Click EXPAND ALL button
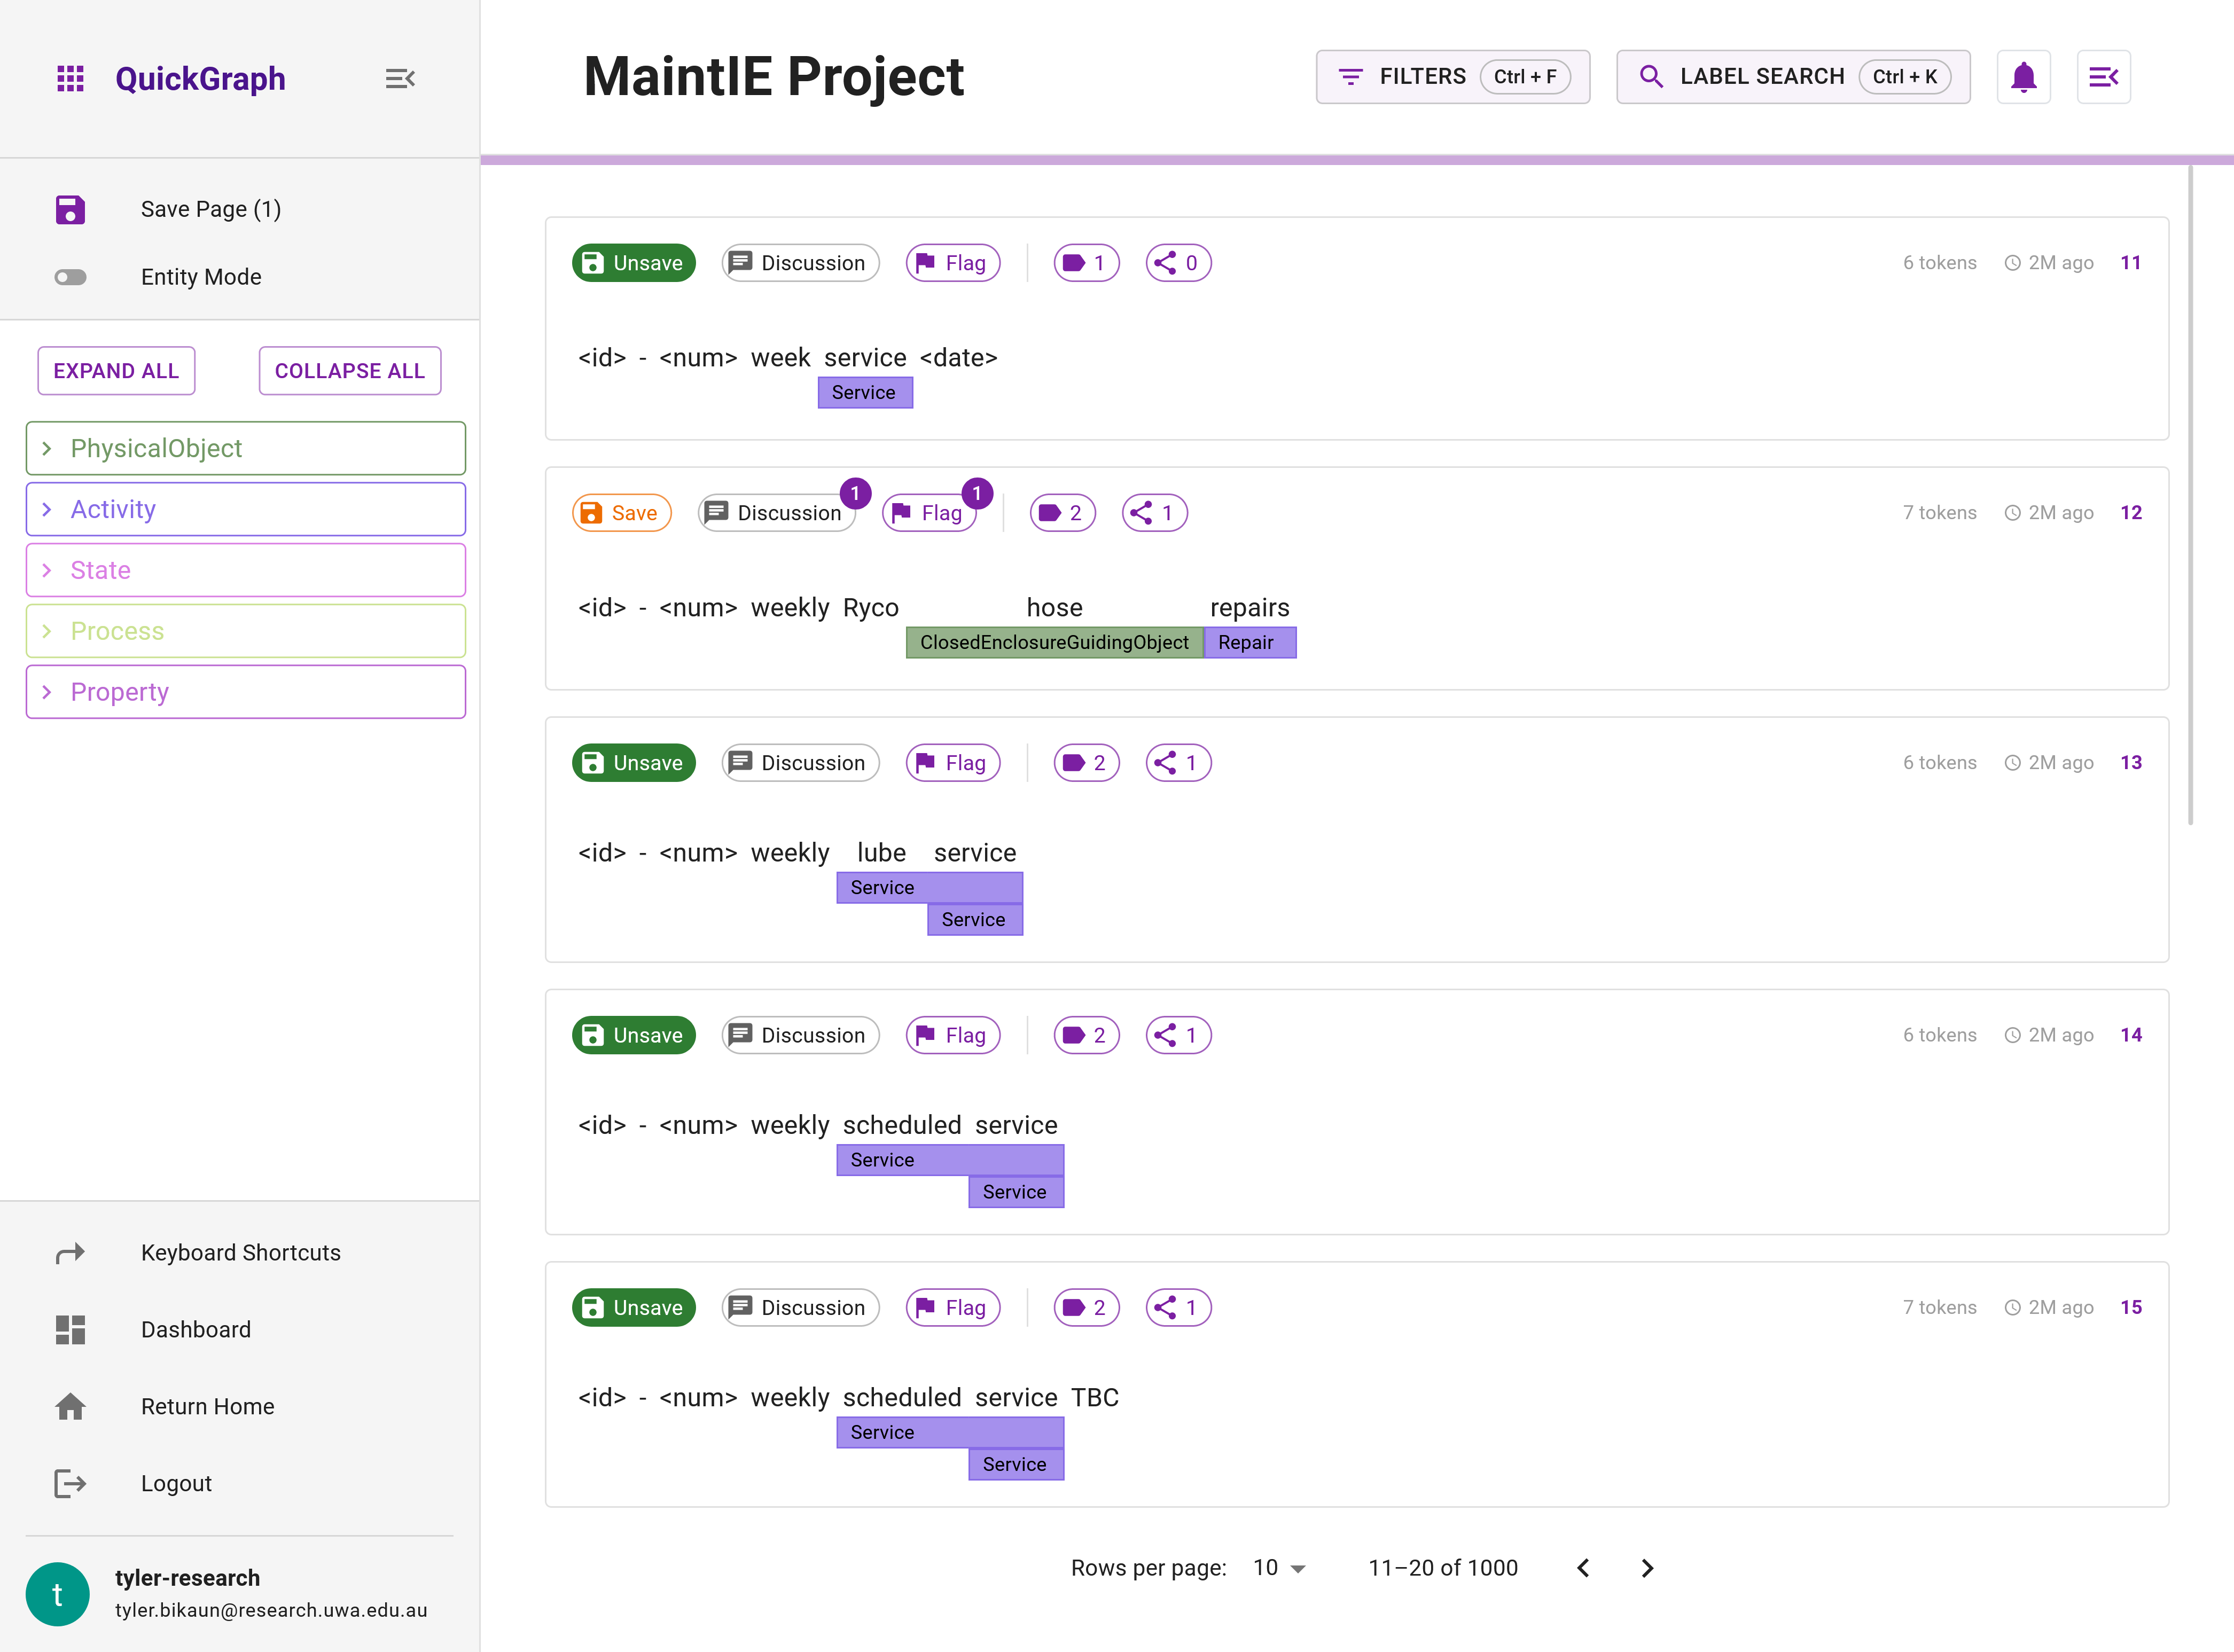2234x1652 pixels. 114,370
